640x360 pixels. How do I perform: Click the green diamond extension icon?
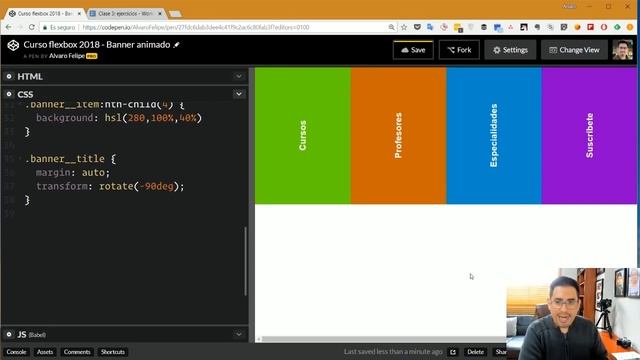point(617,27)
